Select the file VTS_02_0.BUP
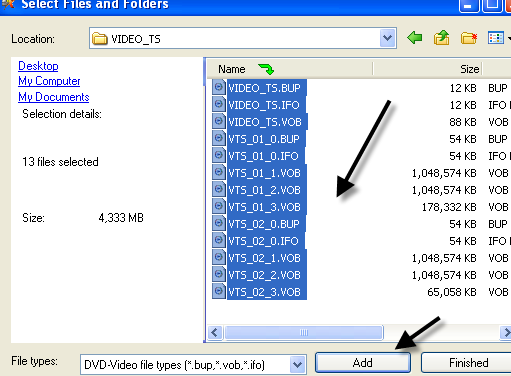511x376 pixels. 266,224
